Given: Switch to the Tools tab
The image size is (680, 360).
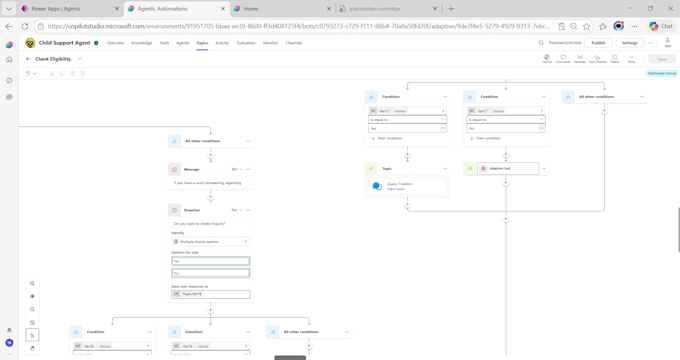Looking at the screenshot, I should click(x=164, y=43).
